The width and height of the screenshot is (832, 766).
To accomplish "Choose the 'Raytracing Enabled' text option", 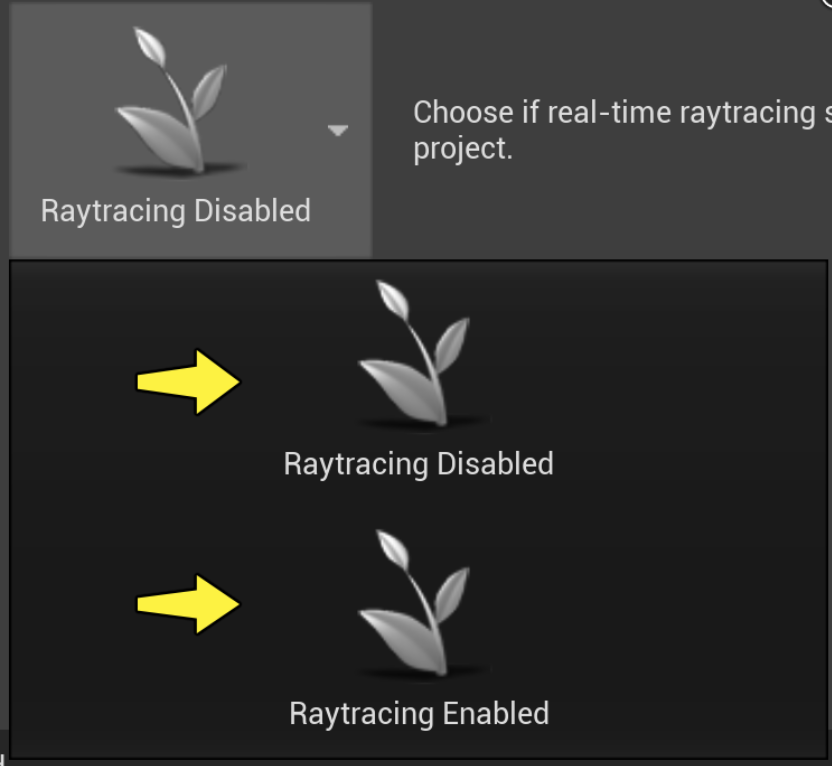I will tap(419, 714).
